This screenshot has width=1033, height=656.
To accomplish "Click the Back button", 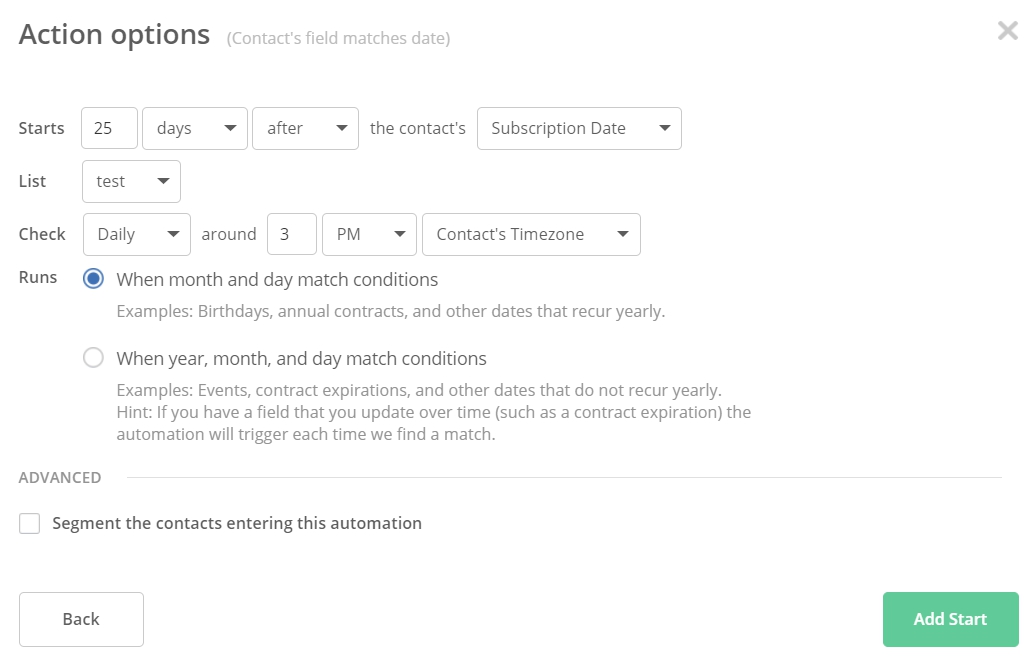I will 81,619.
